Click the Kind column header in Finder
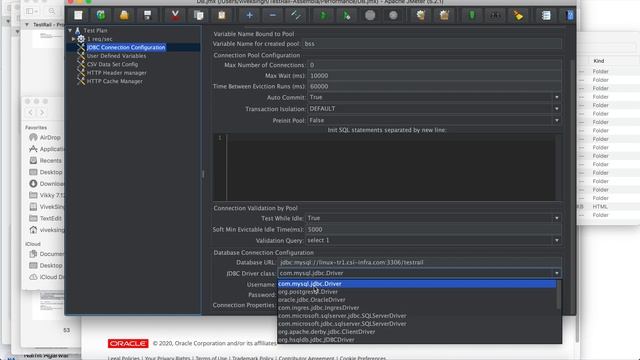Screen dimensions: 640x360 click(599, 61)
